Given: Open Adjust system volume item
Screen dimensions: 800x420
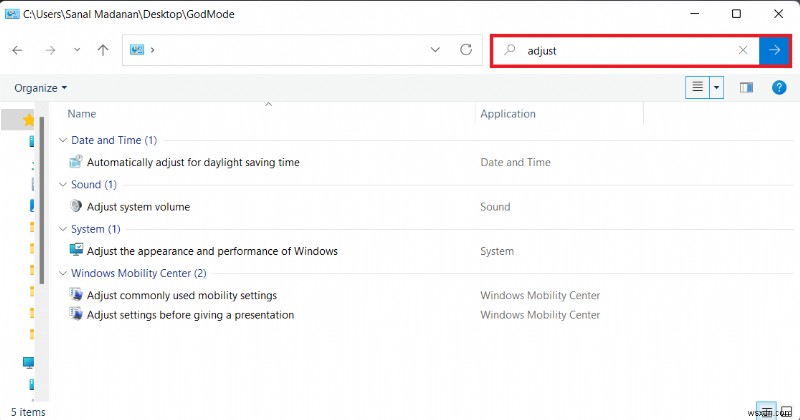Looking at the screenshot, I should click(138, 207).
